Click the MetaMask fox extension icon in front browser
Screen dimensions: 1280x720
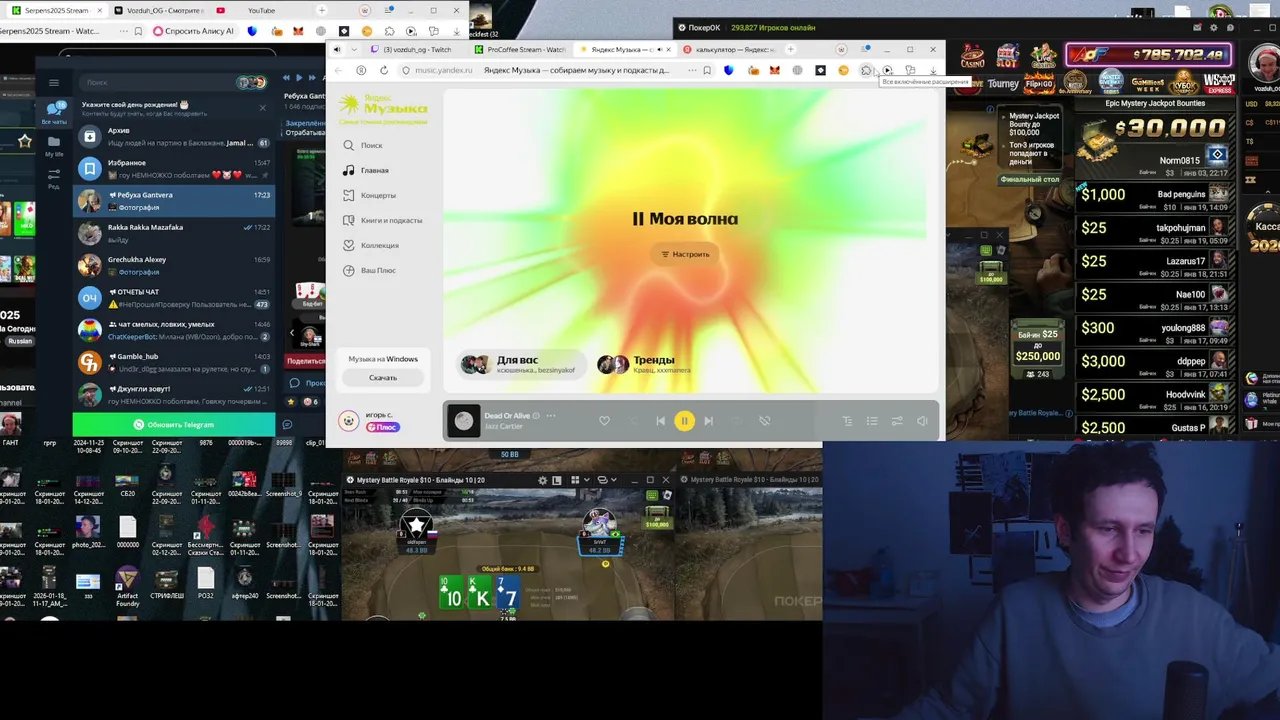(x=774, y=70)
